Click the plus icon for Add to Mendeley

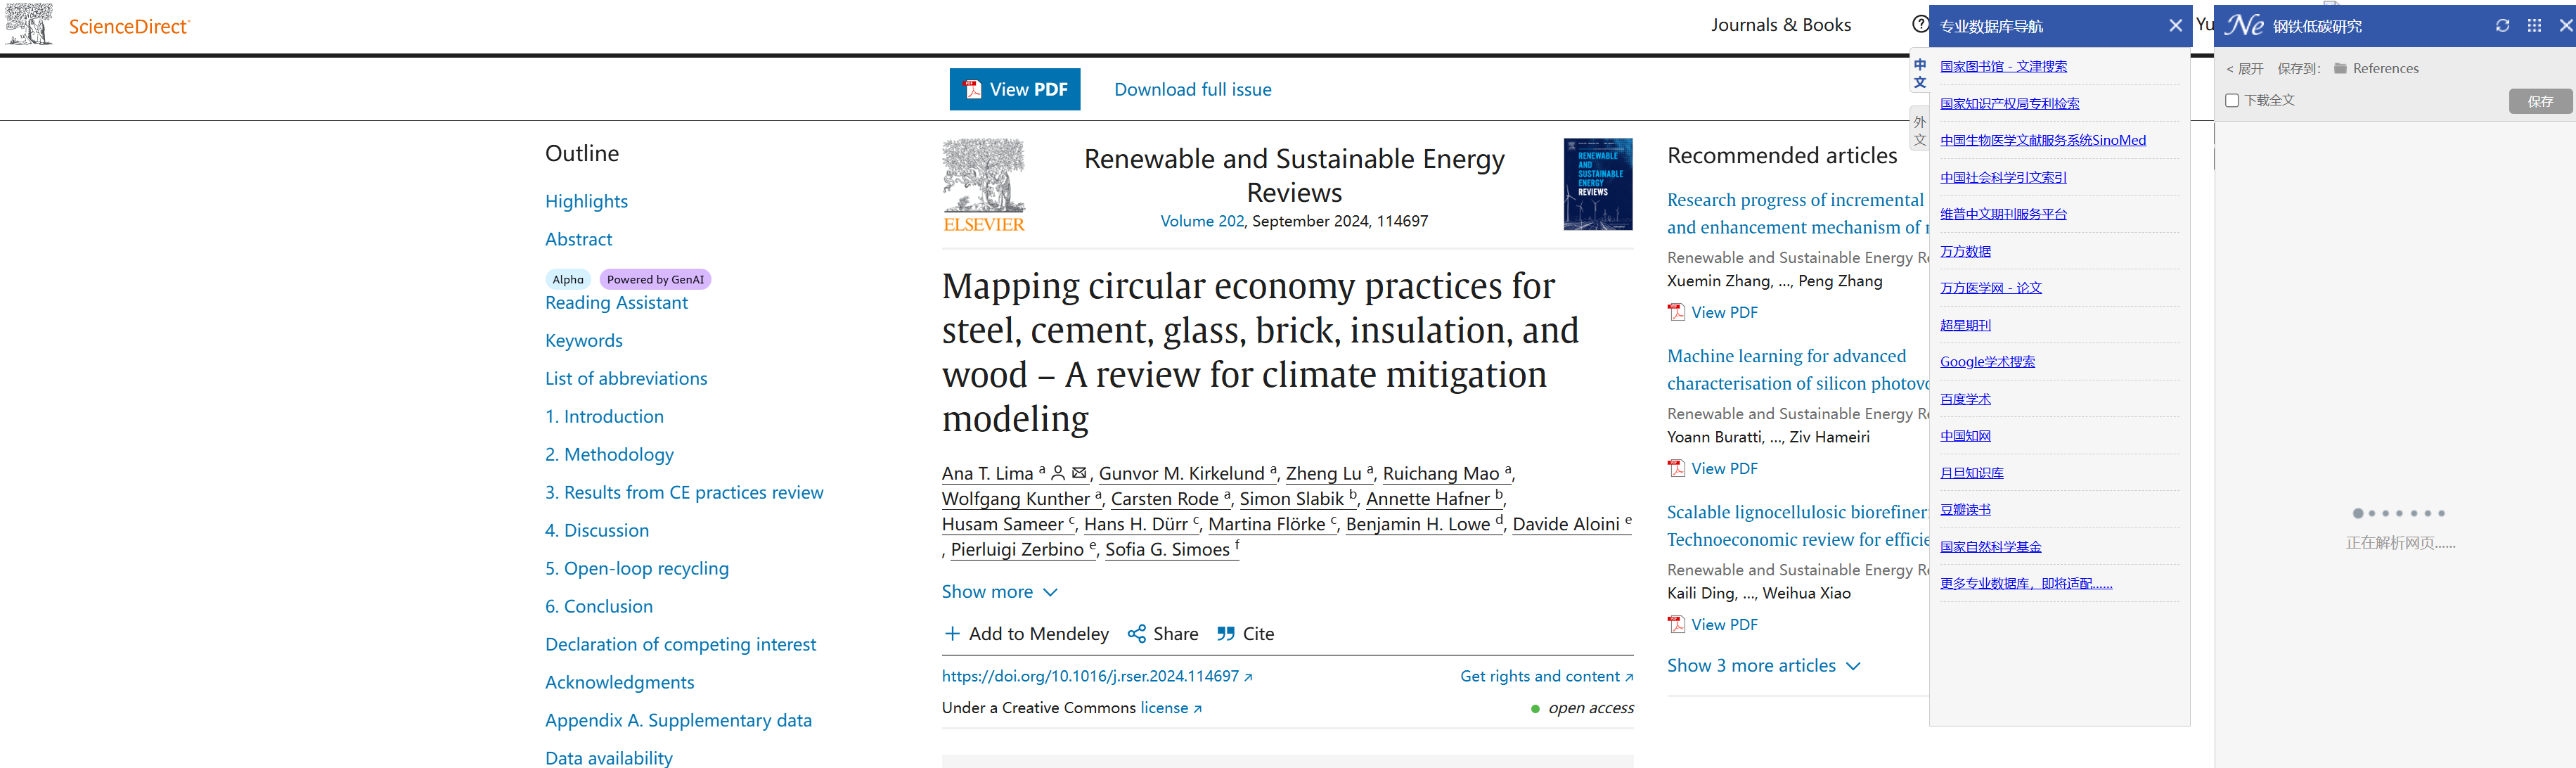pyautogui.click(x=952, y=634)
